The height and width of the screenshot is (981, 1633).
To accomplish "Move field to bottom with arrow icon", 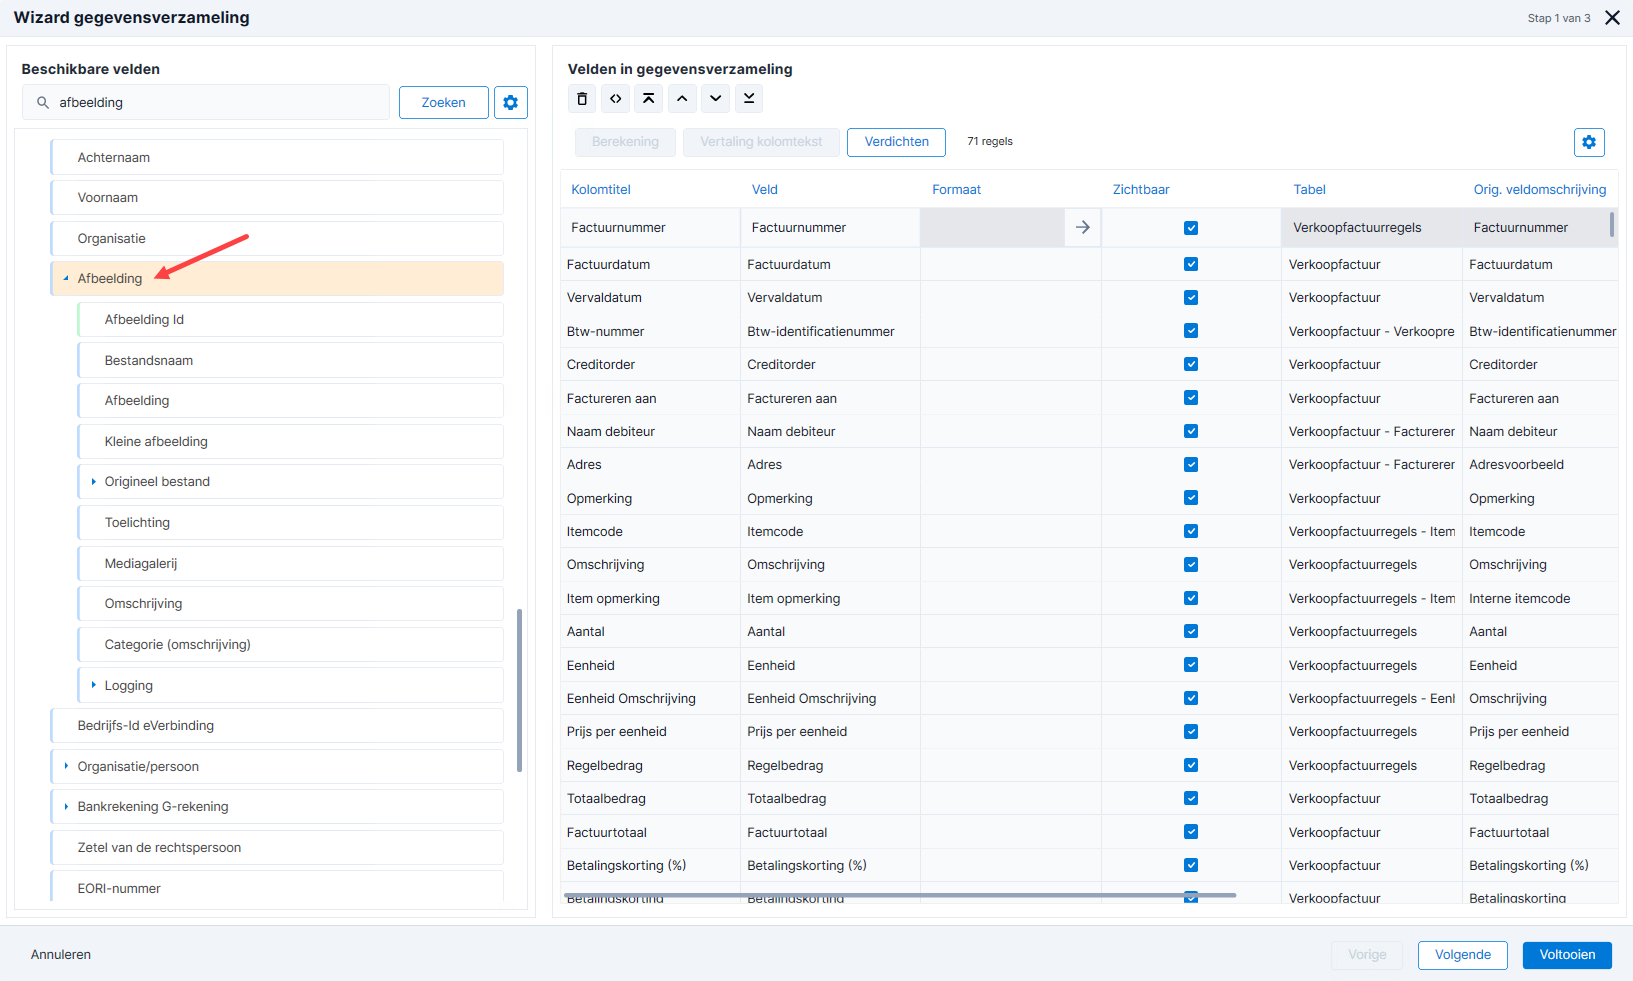I will [x=749, y=99].
